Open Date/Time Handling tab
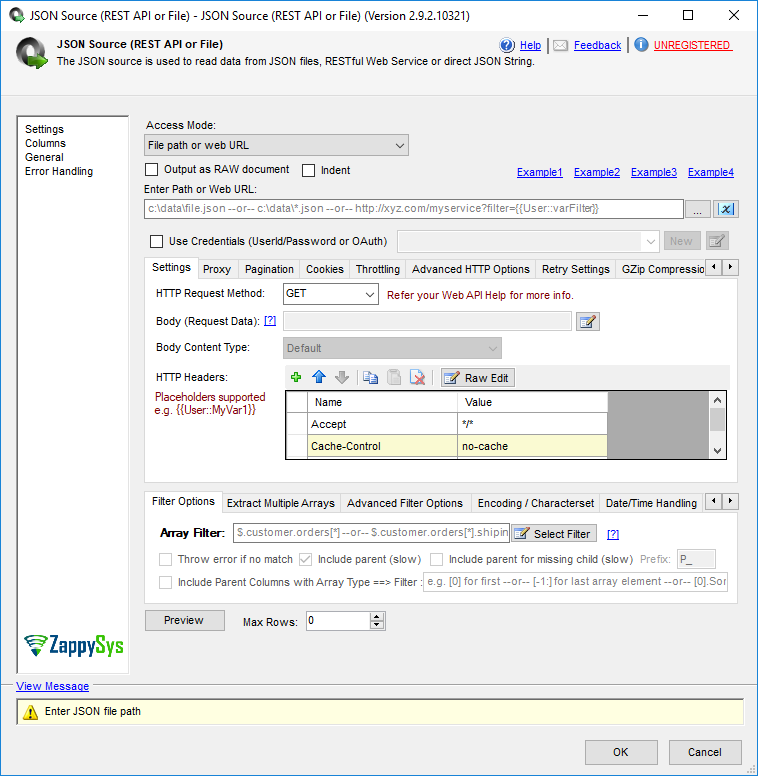 coord(651,503)
